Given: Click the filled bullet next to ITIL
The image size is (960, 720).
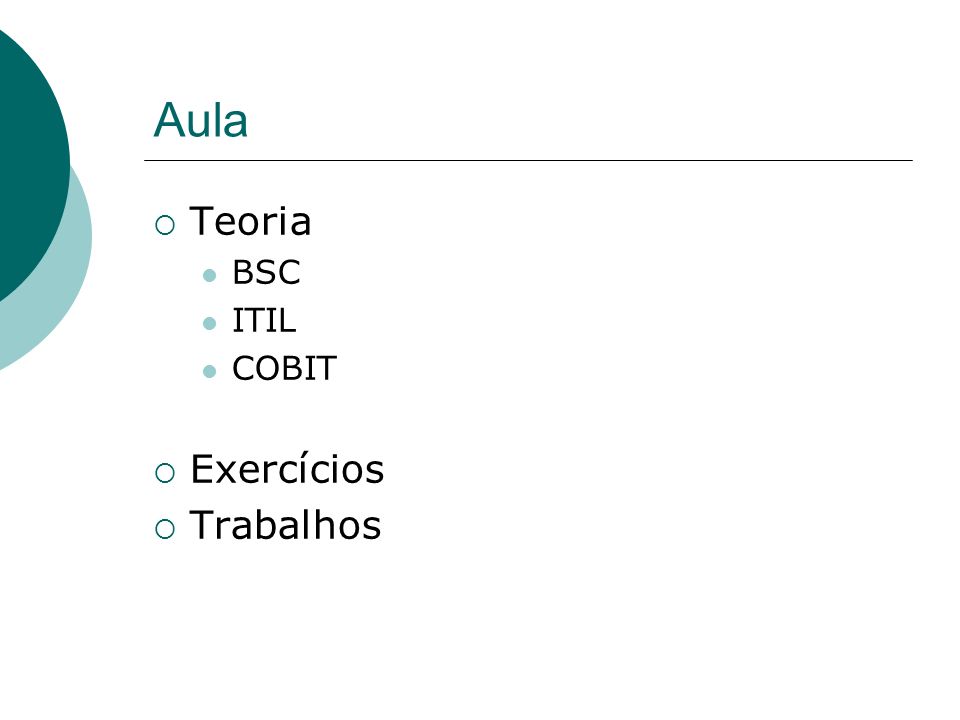Looking at the screenshot, I should pos(209,323).
